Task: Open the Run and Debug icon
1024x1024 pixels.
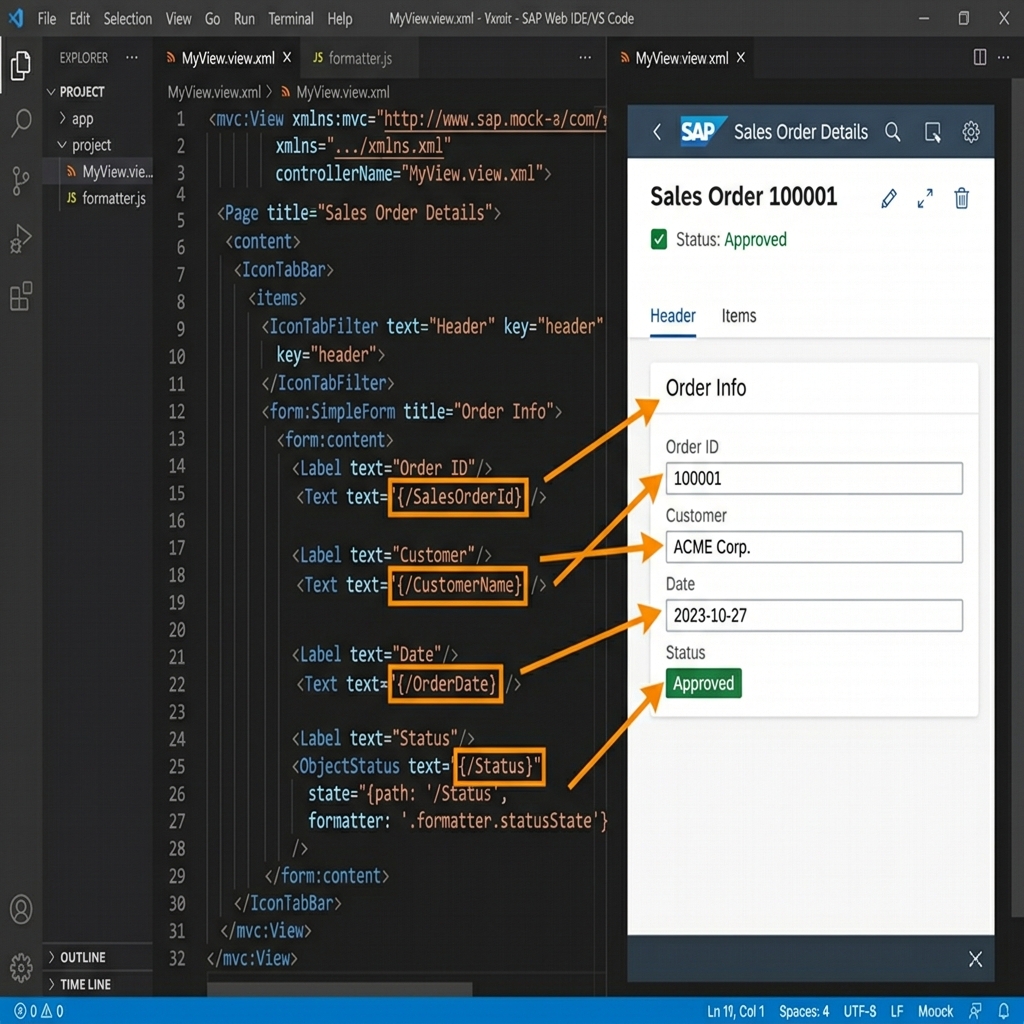Action: click(21, 238)
